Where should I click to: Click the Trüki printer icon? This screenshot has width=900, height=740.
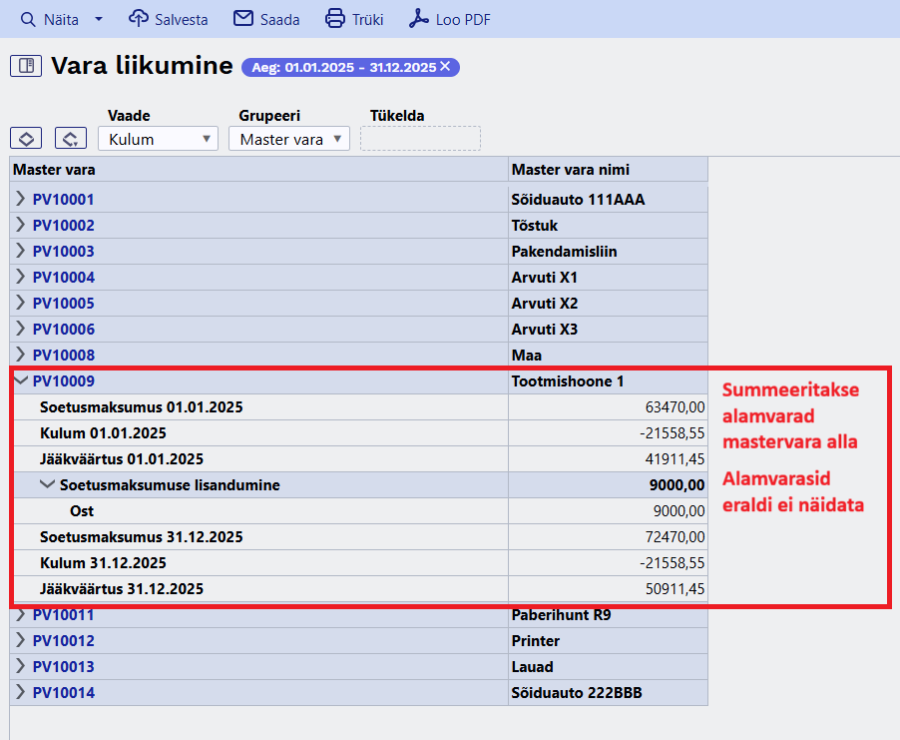coord(335,18)
